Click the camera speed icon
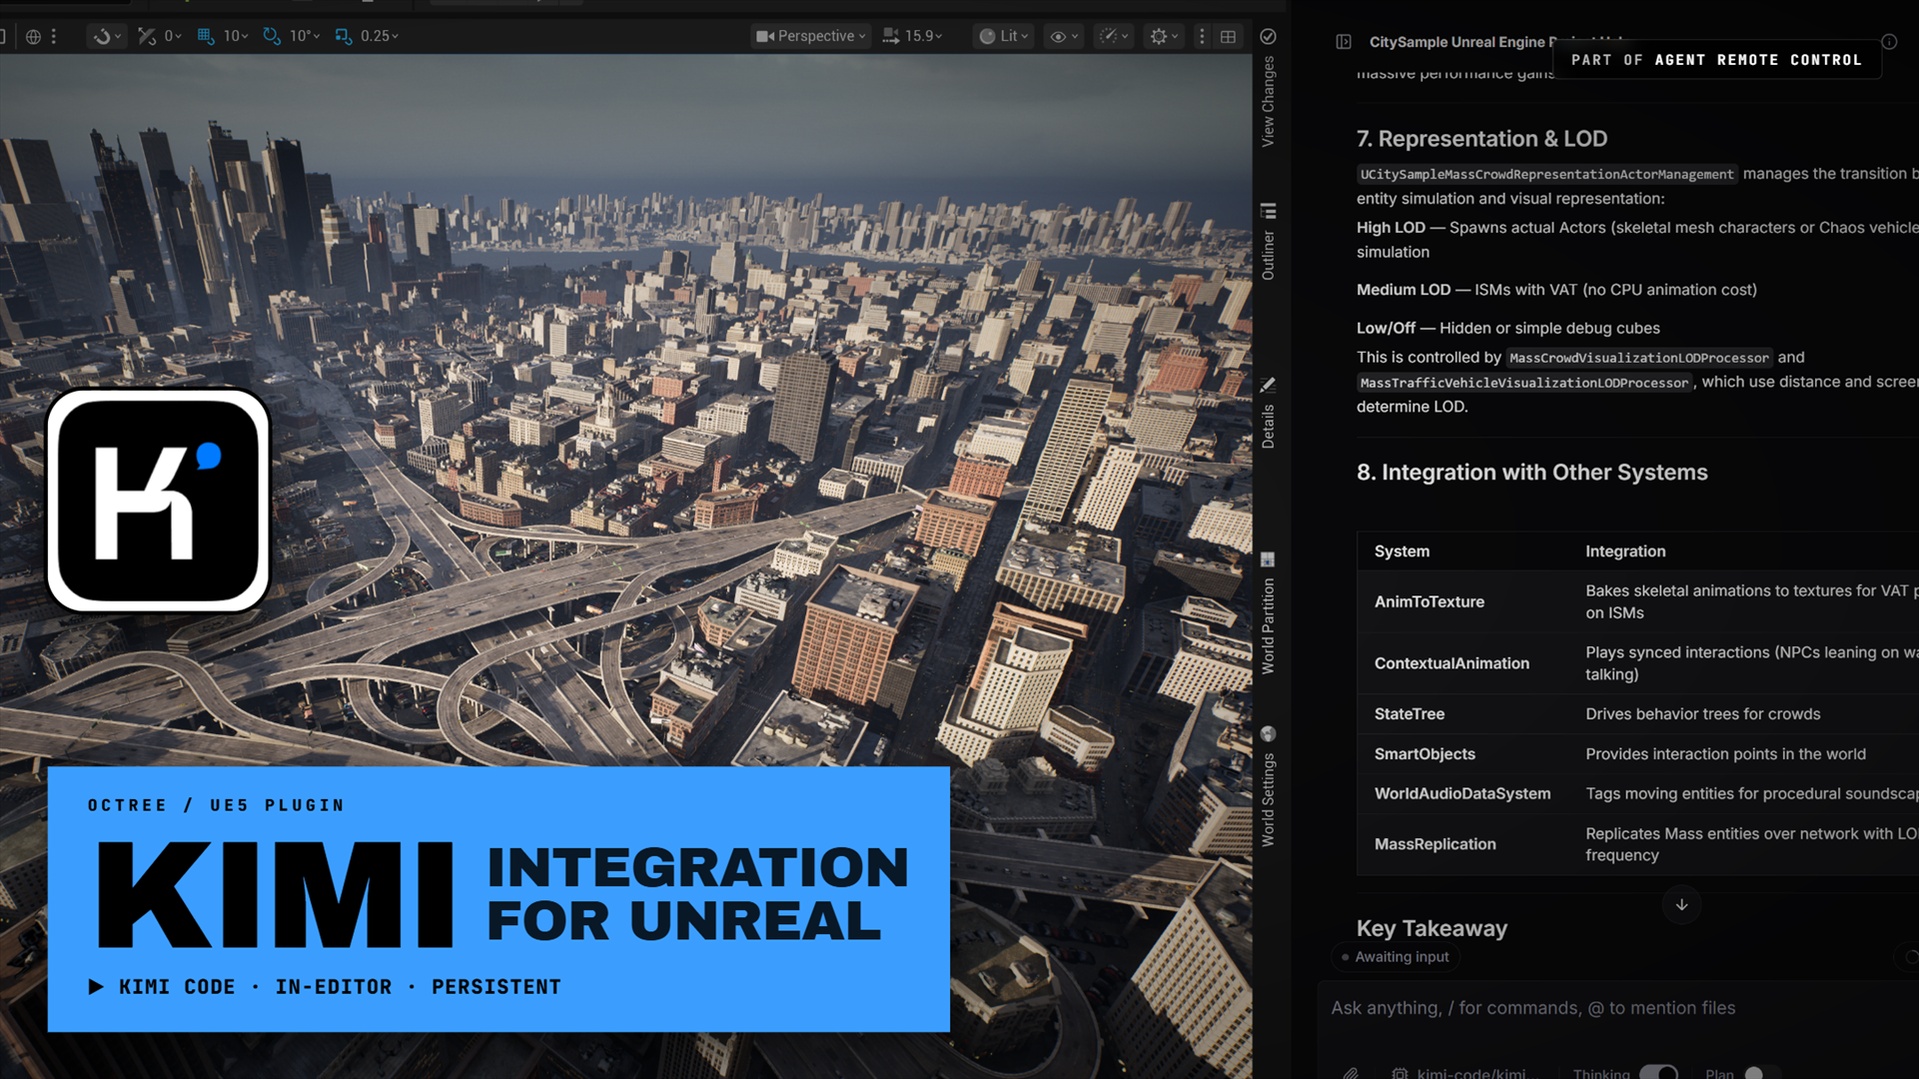 click(x=890, y=36)
